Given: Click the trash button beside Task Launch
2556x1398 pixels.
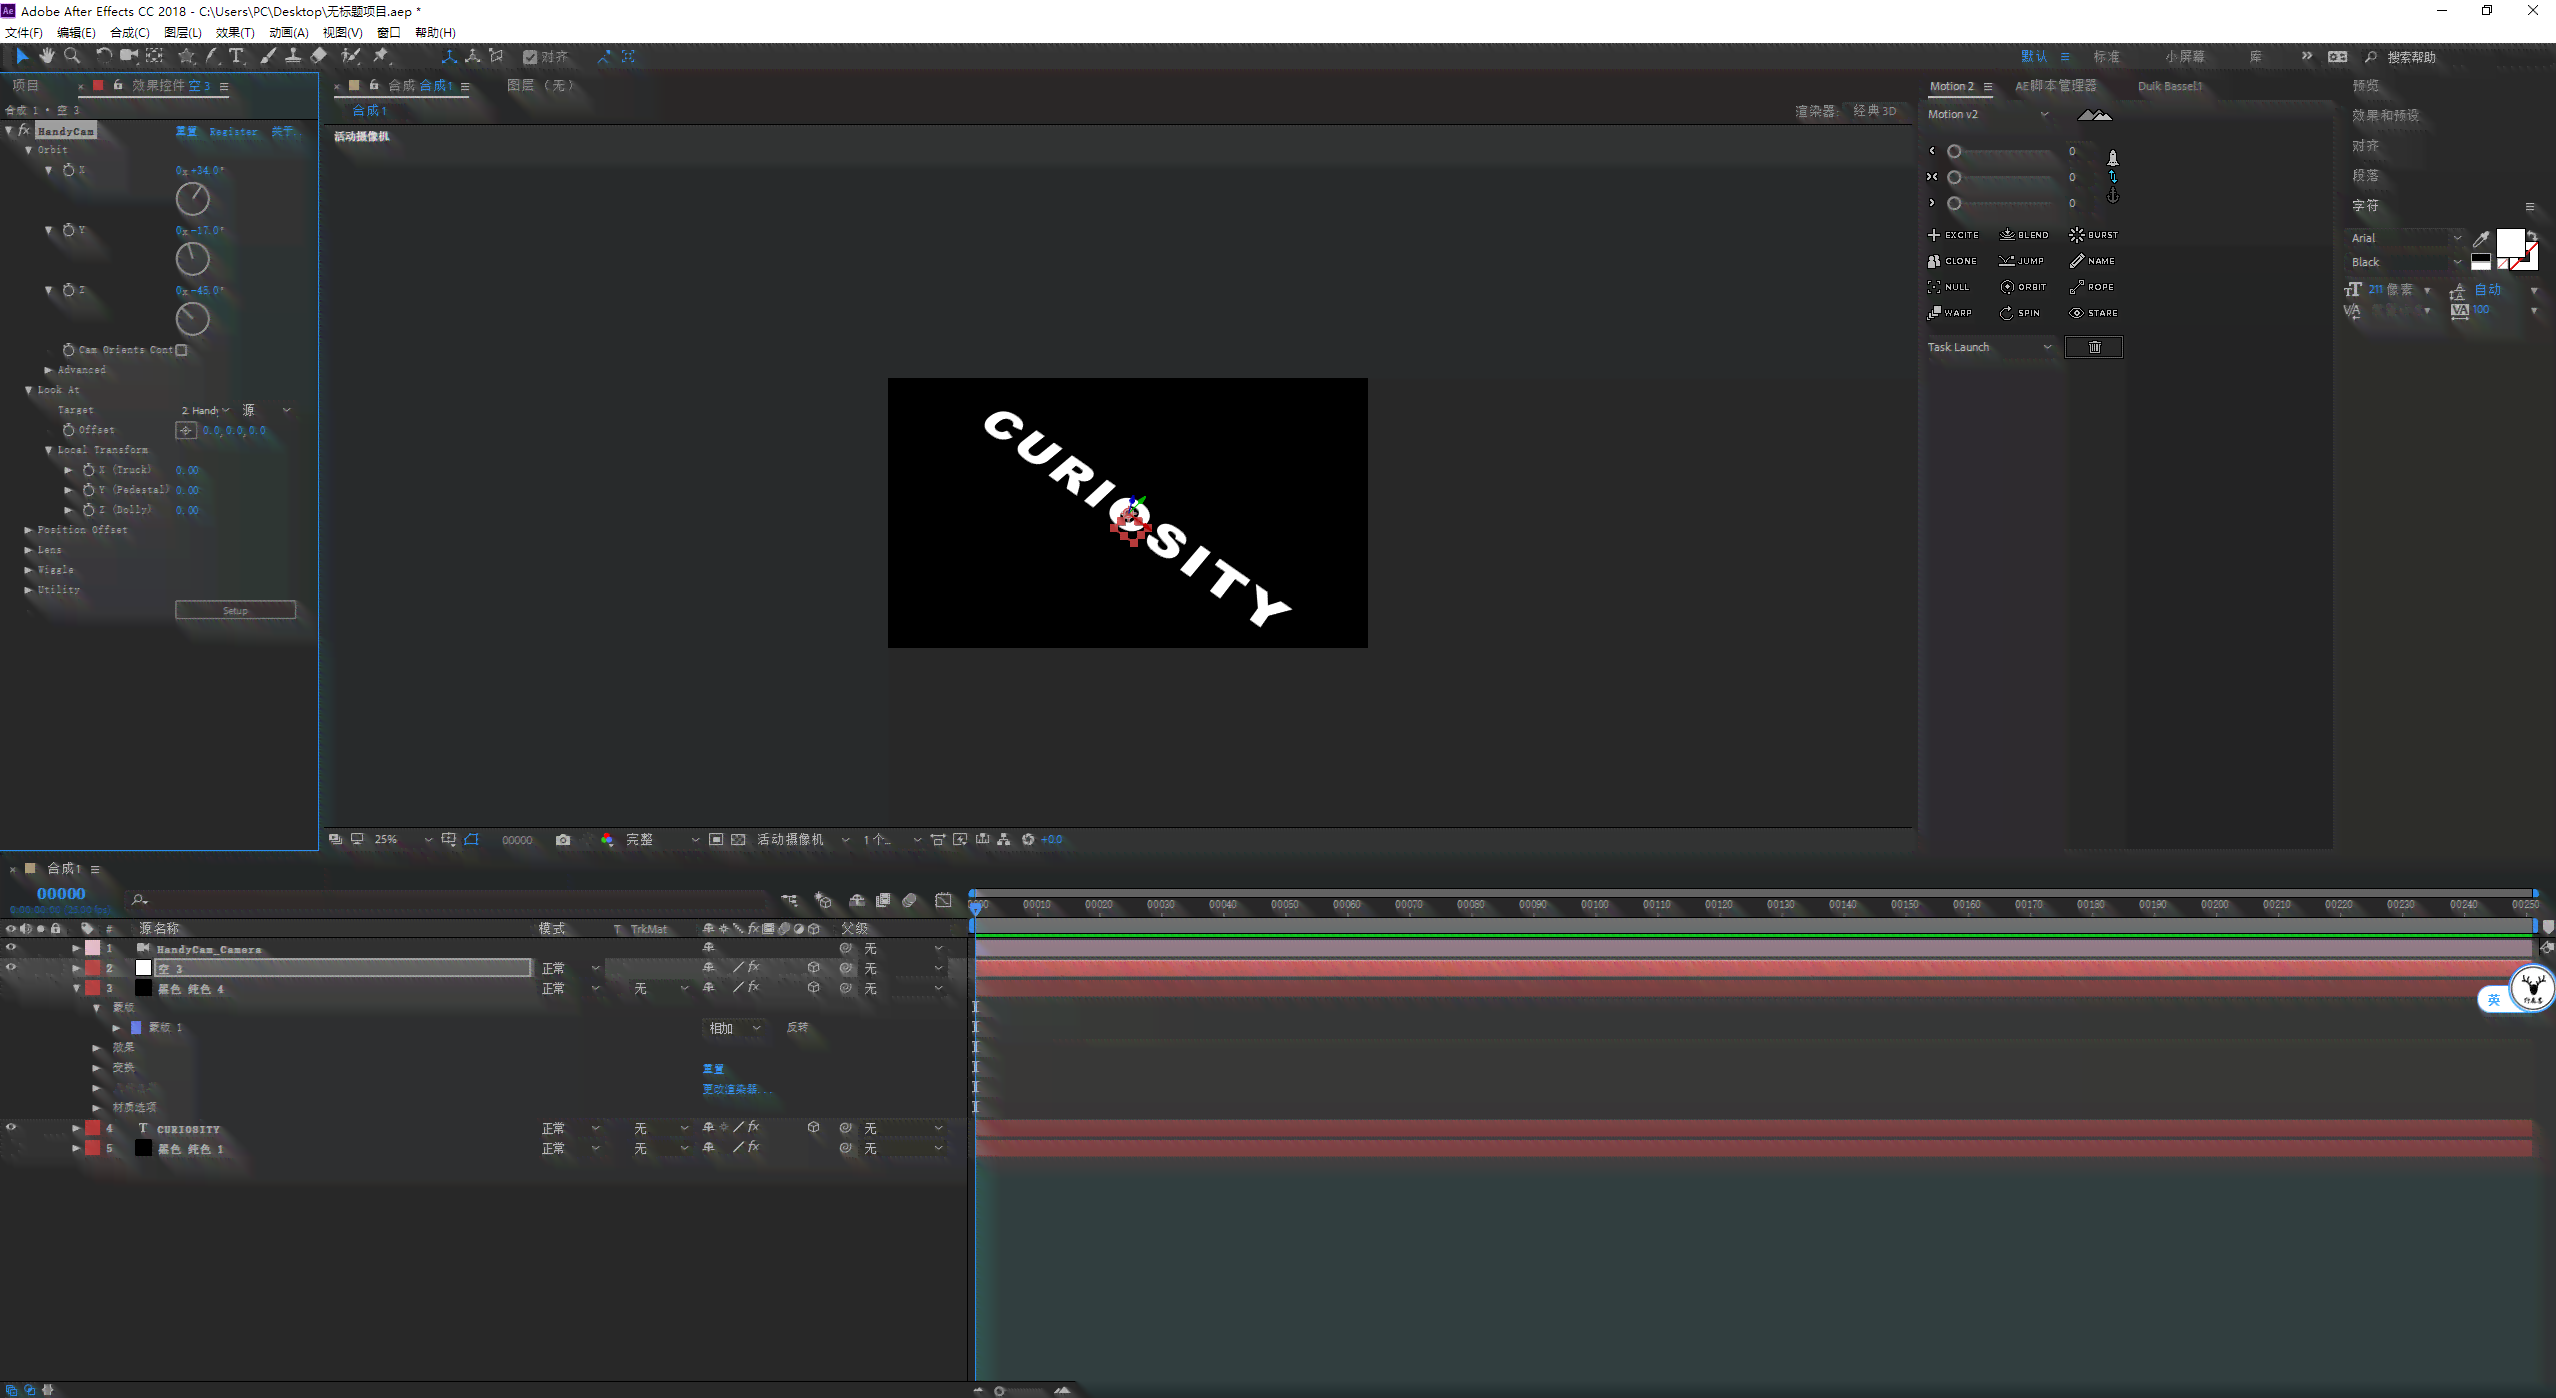Looking at the screenshot, I should [2094, 347].
